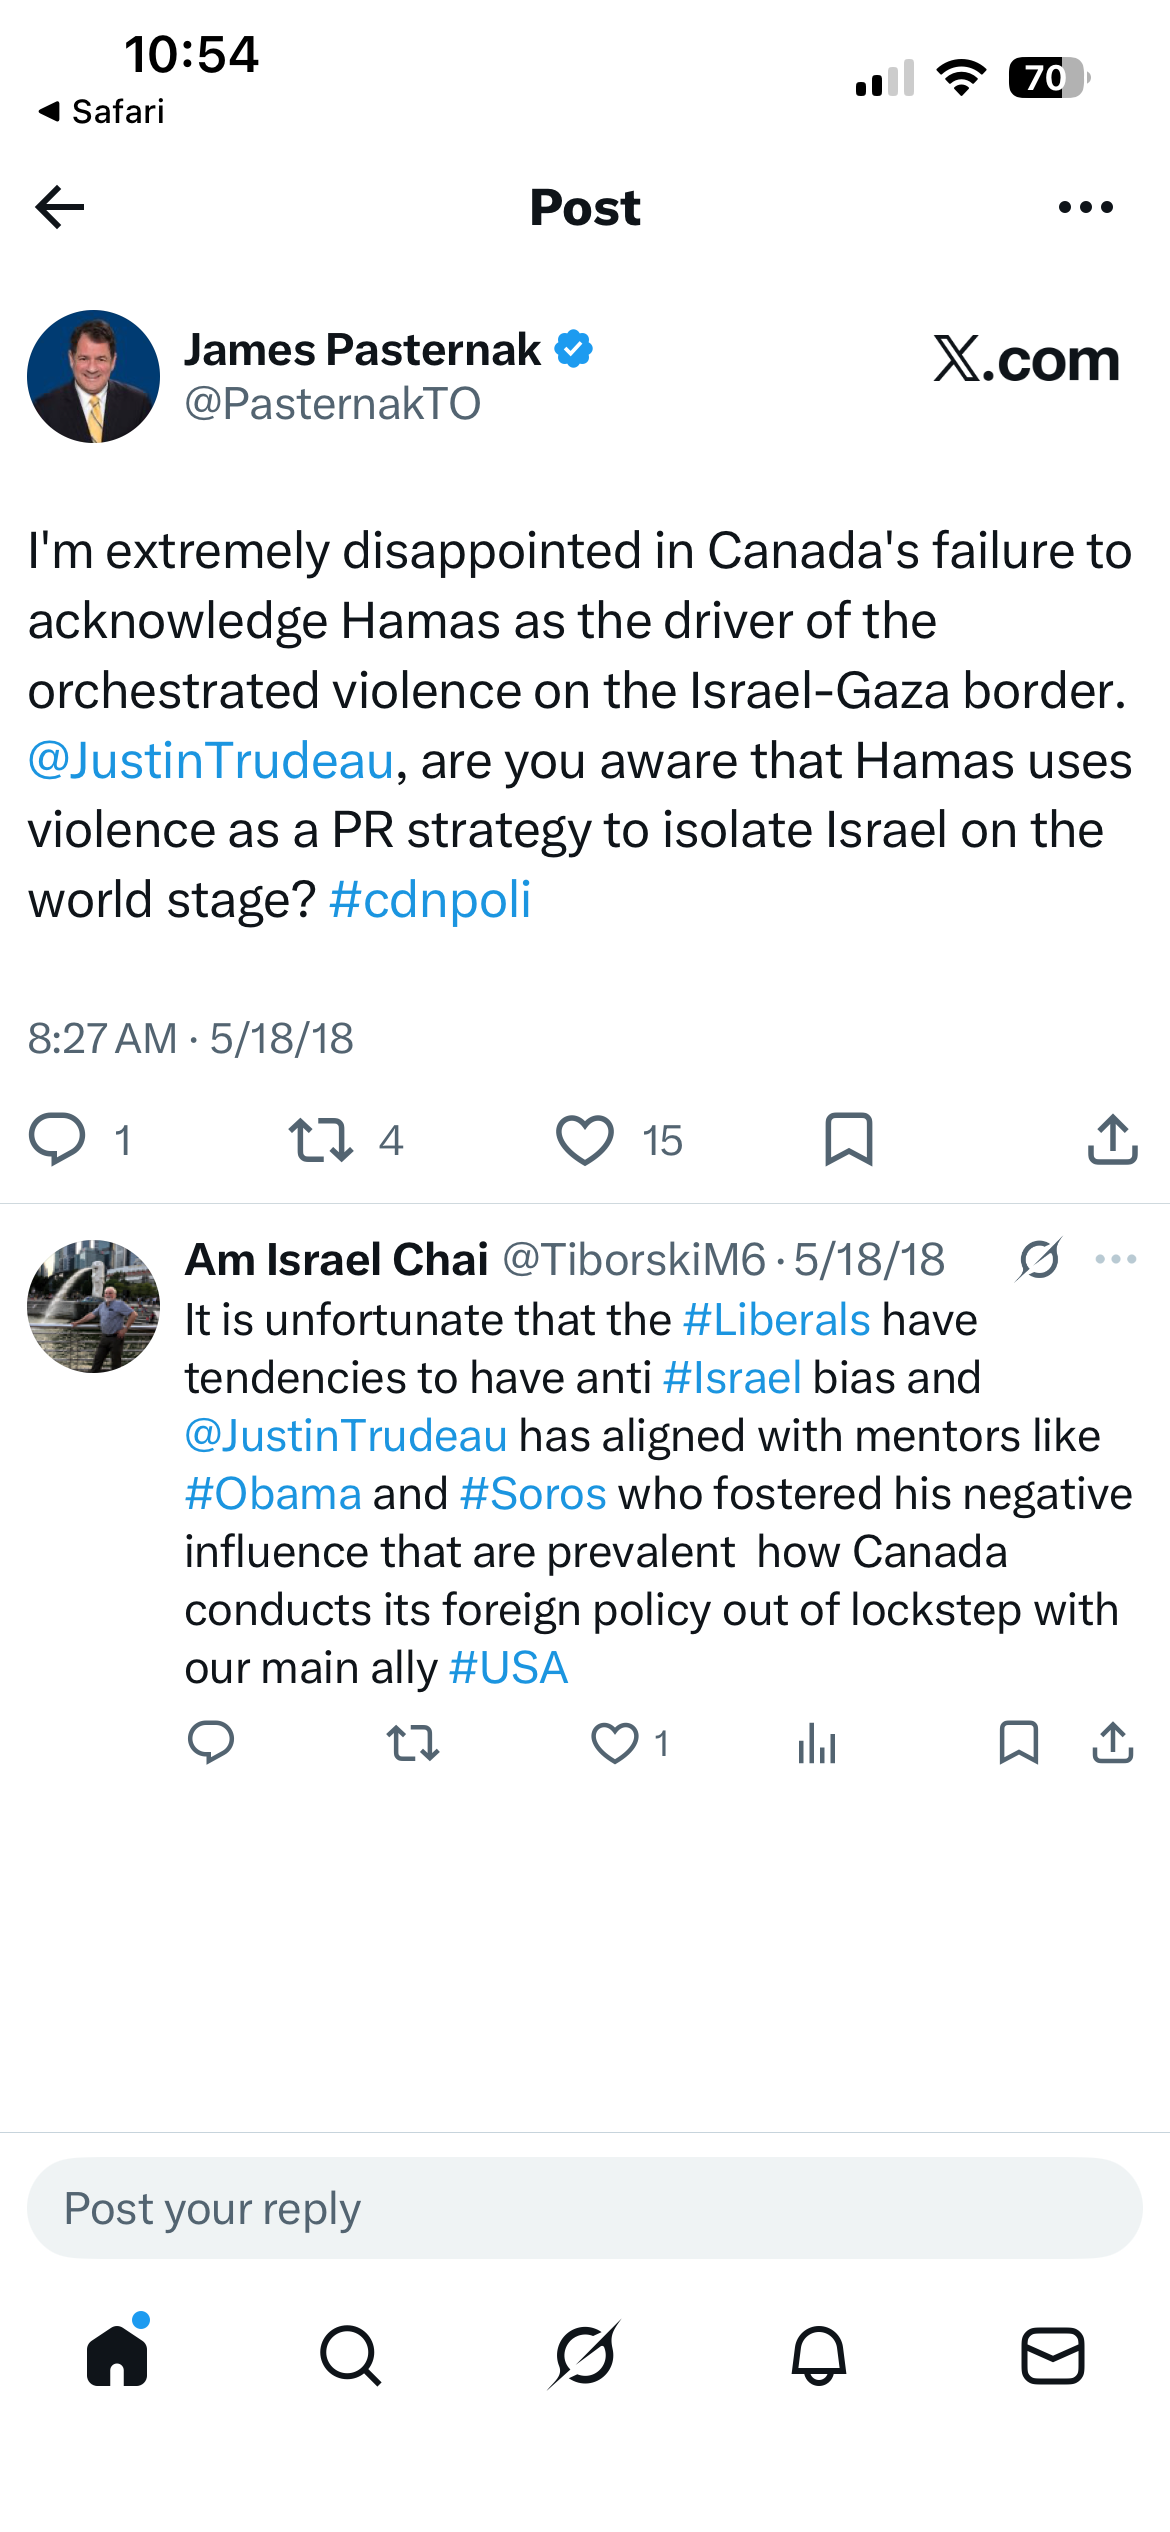Return to Safari via the status bar link
Screen dimensions: 1170x2532
[x=101, y=111]
